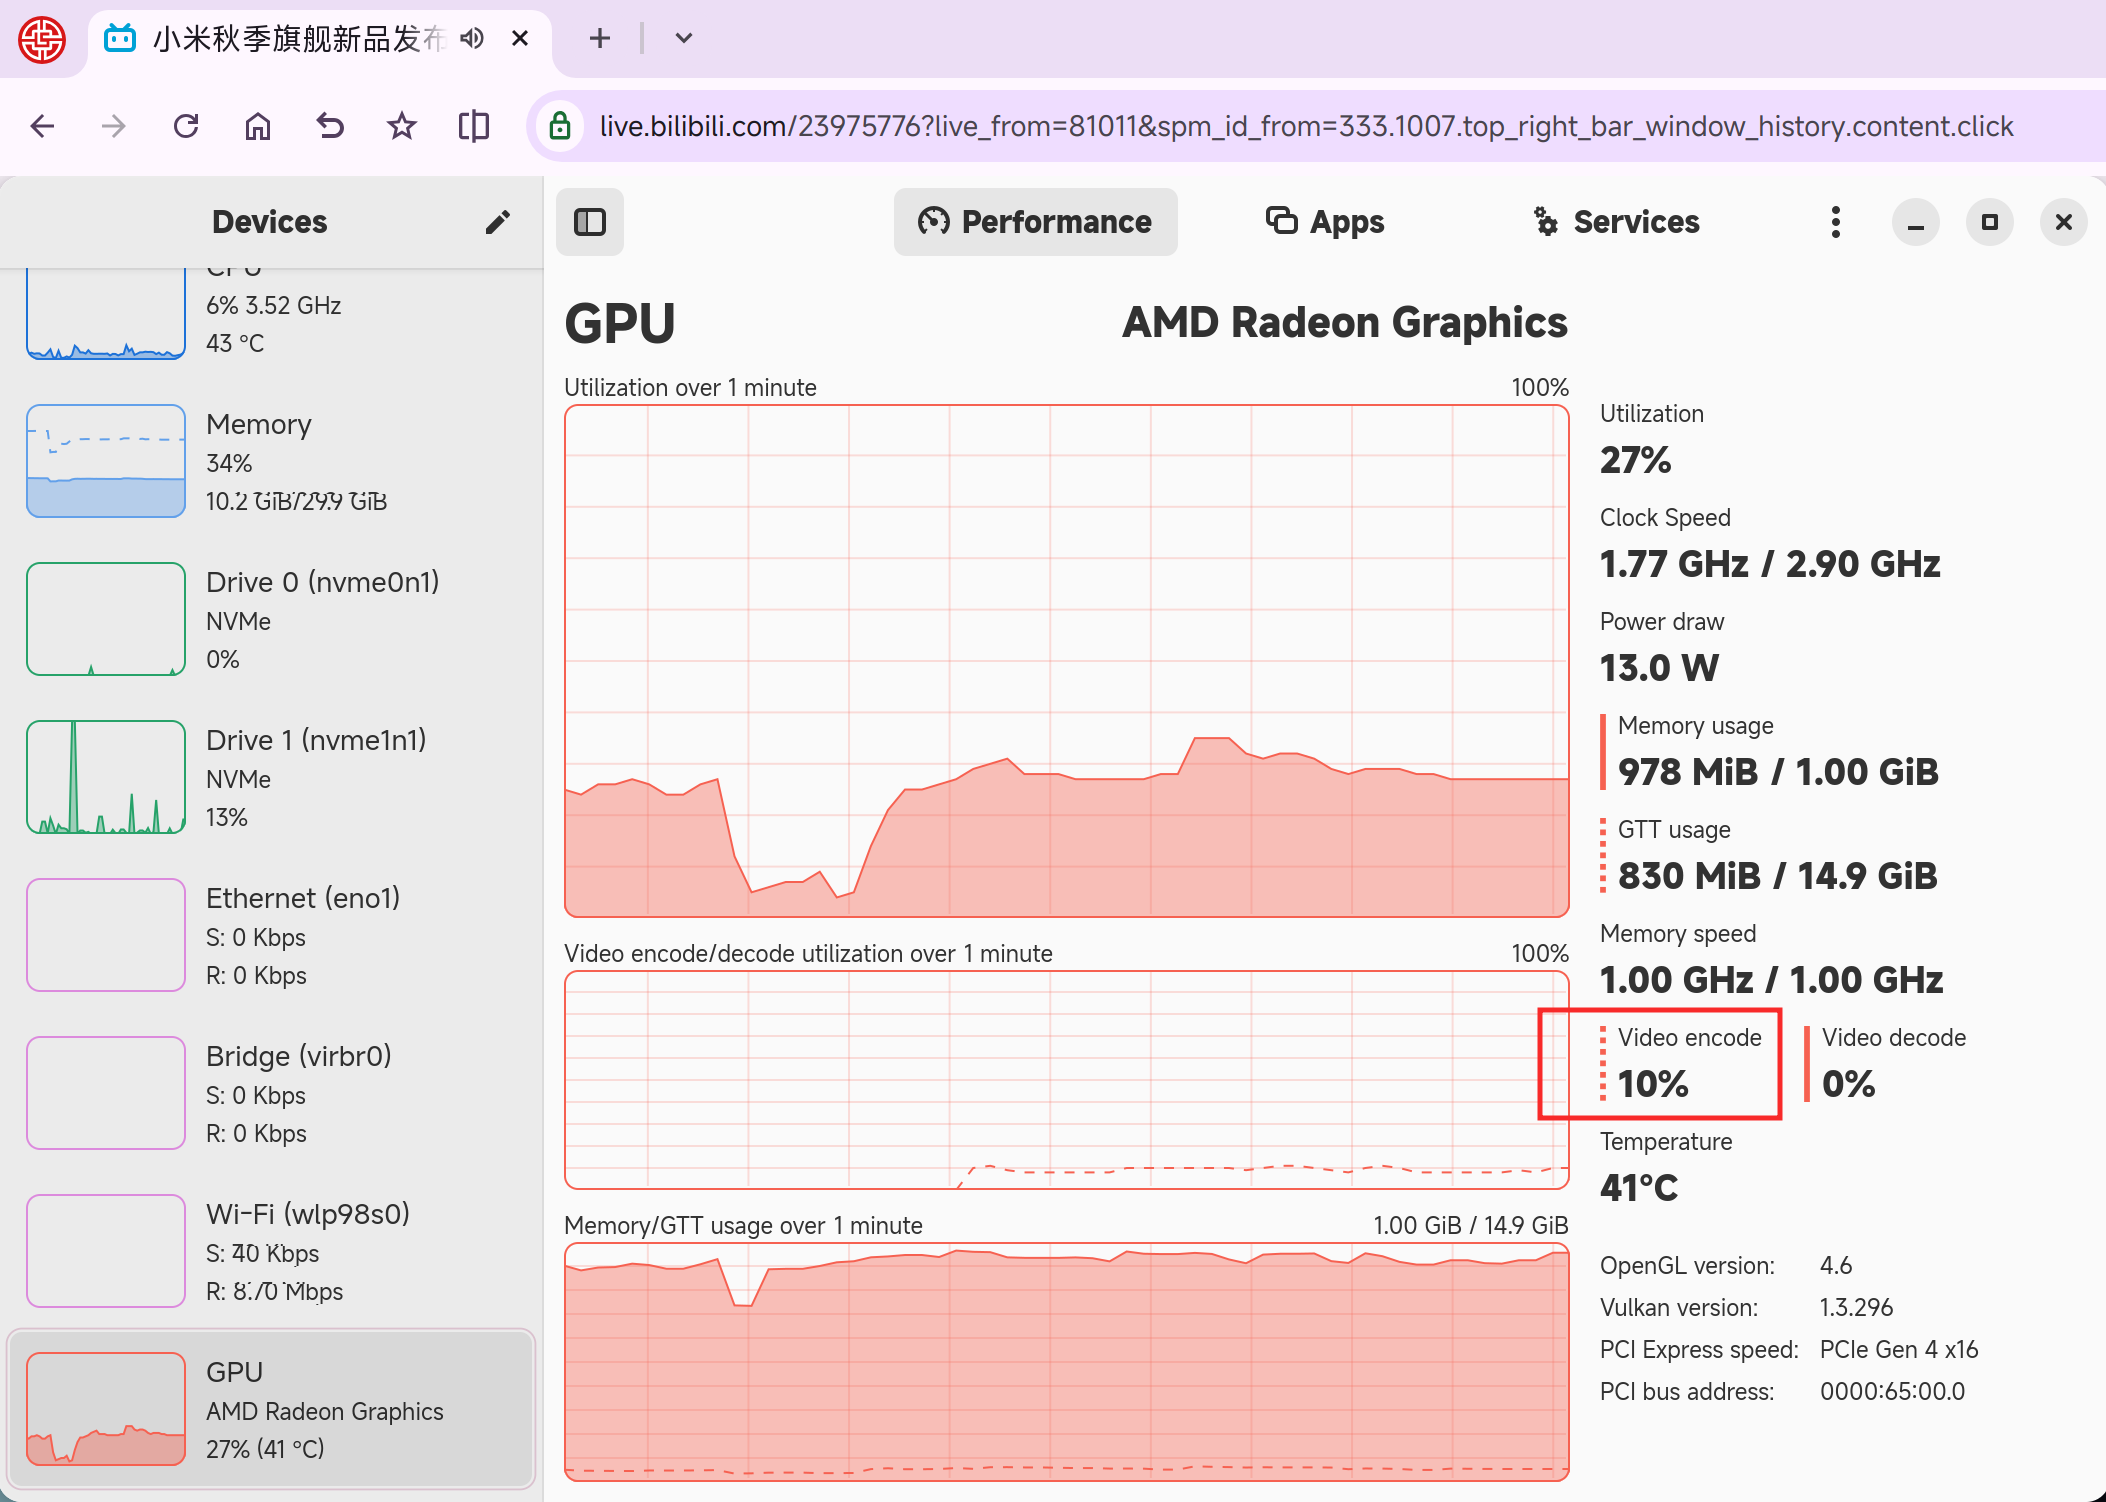Go forward in browser history
Screen dimensions: 2106x1502
point(114,126)
